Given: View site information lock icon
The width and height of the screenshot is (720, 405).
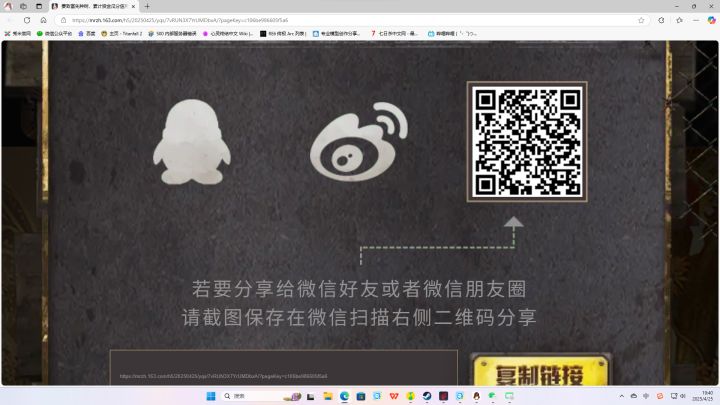Looking at the screenshot, I should point(63,20).
